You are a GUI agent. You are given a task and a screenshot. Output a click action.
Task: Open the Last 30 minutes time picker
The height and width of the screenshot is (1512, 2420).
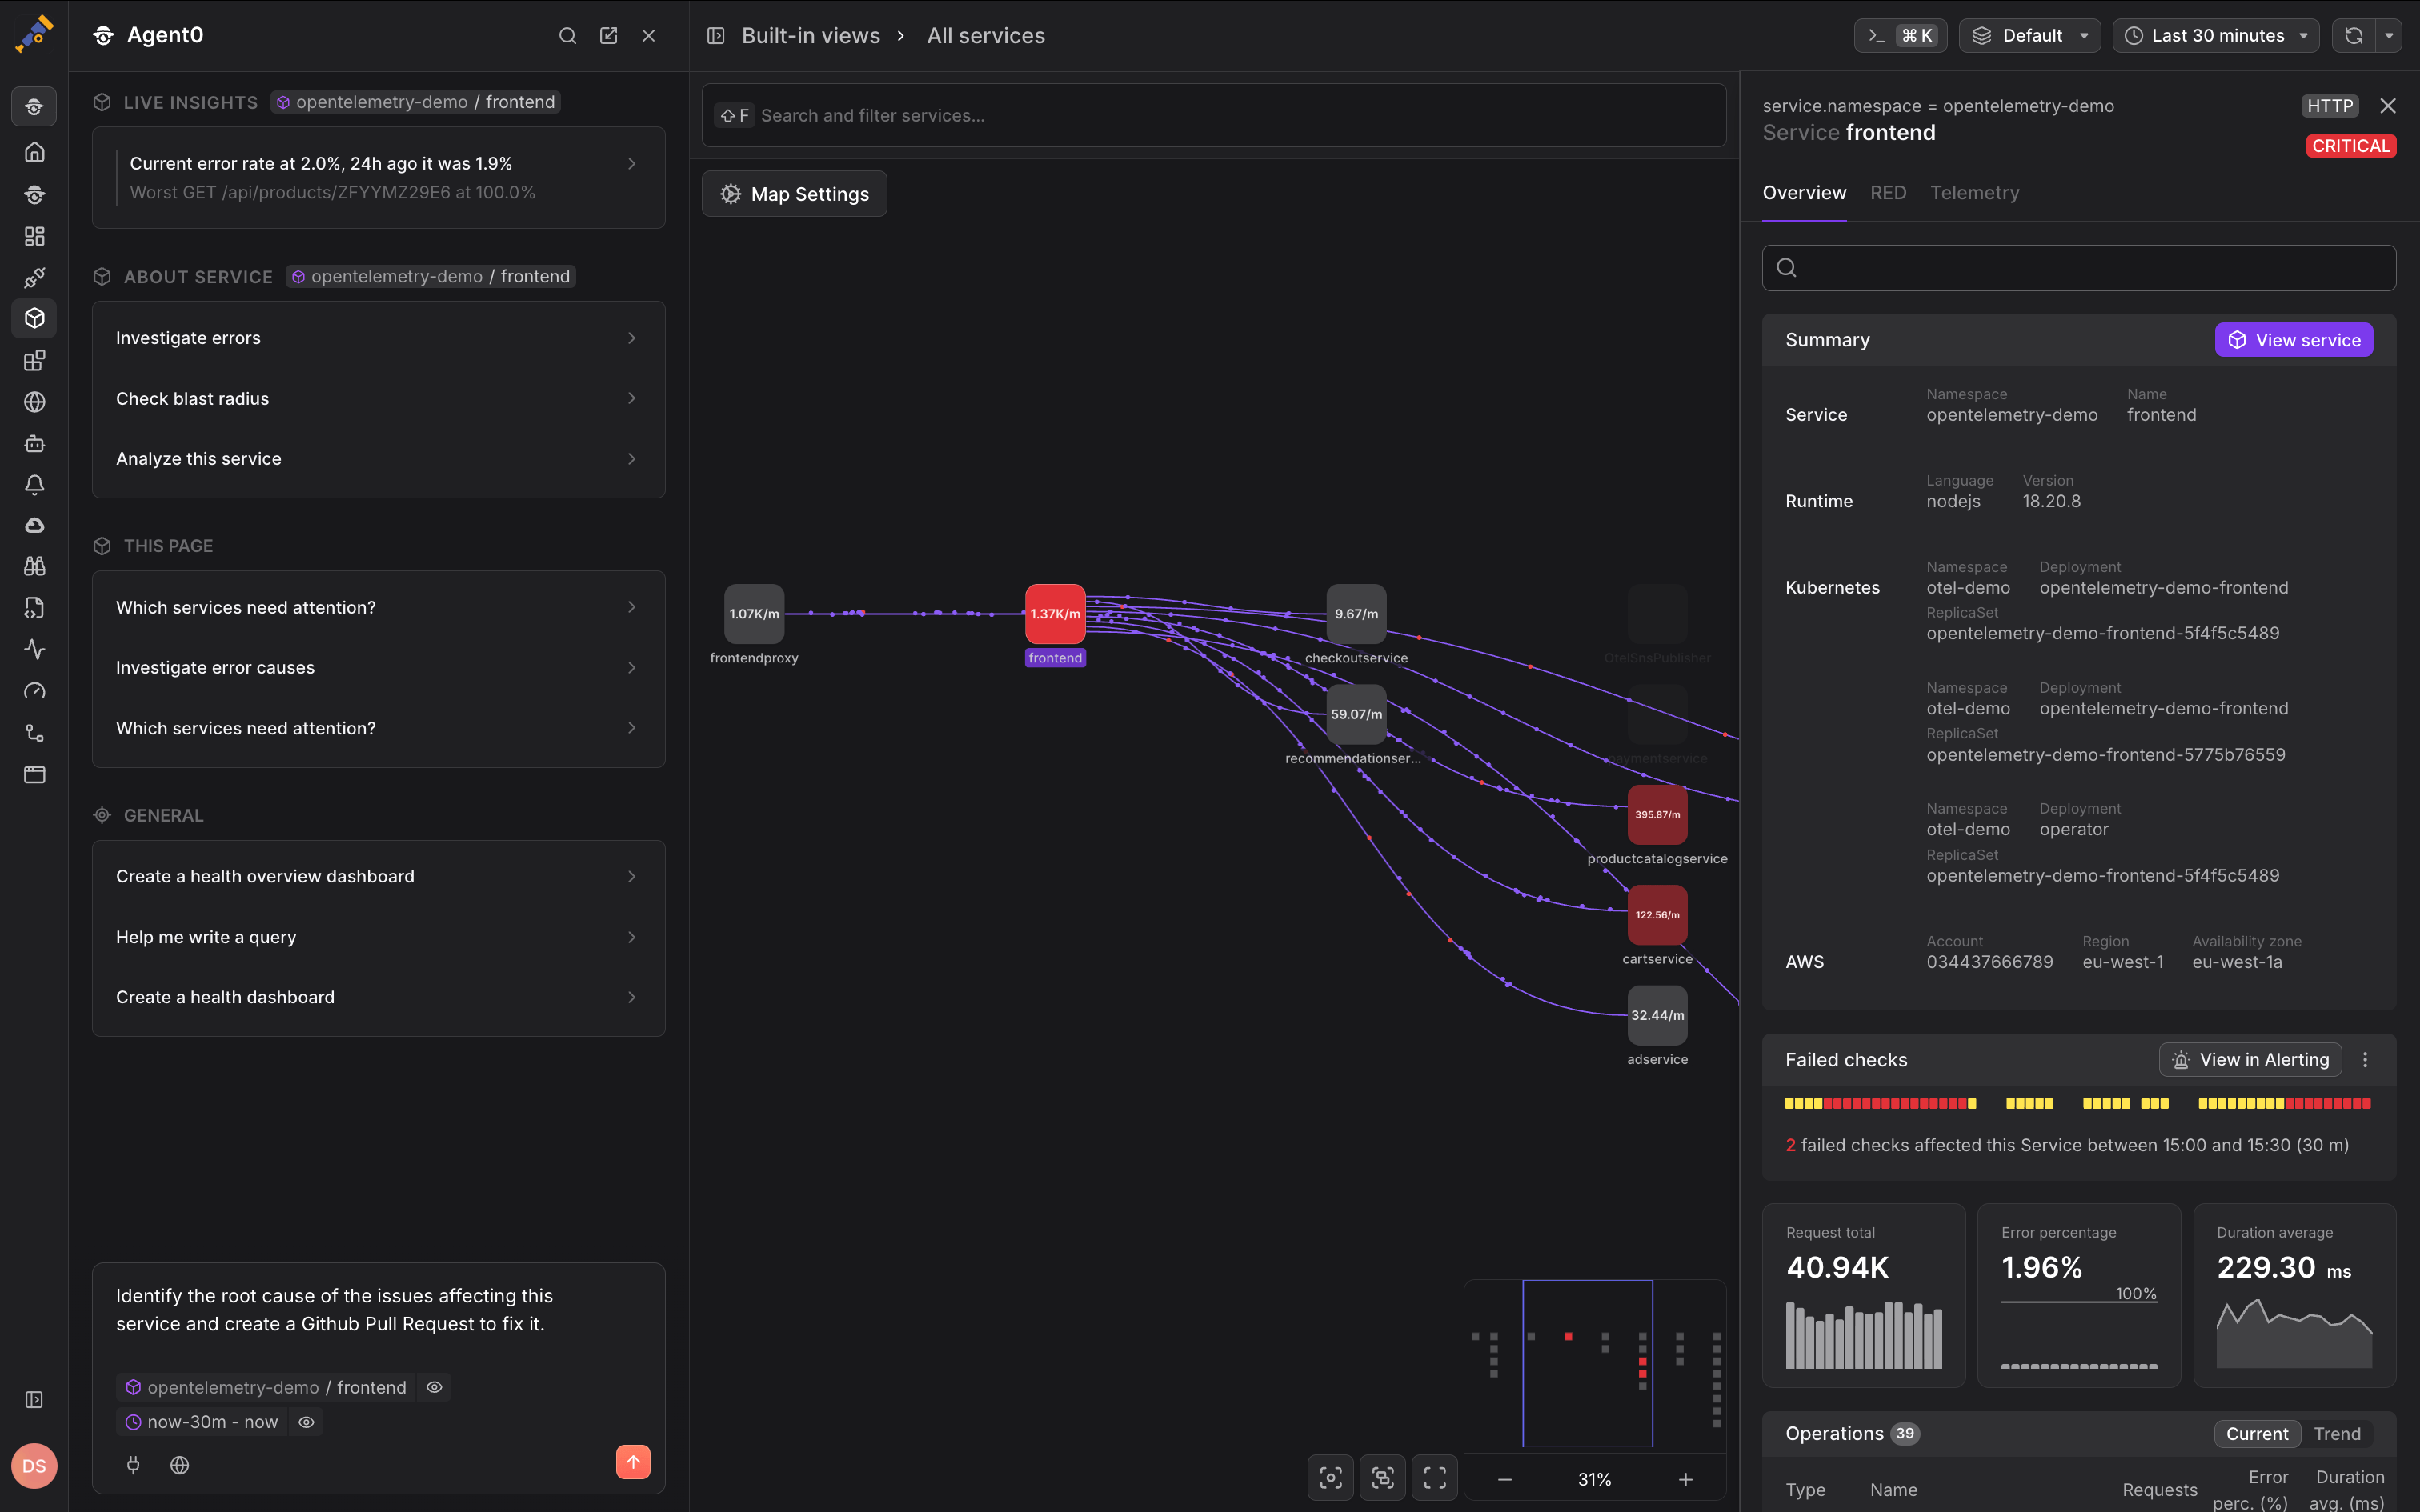point(2216,36)
